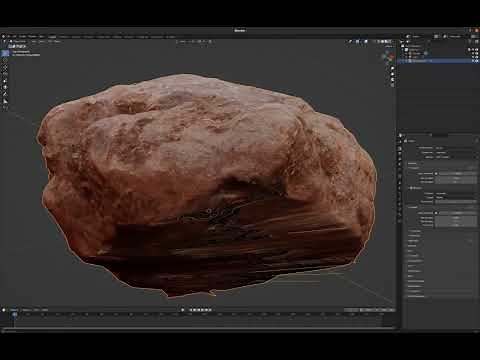
Task: Click the play animation button
Action: click(202, 310)
